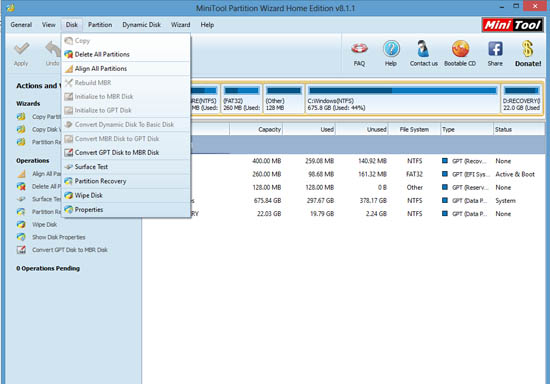Click the MiniTool logo
550x384 pixels.
(x=512, y=25)
